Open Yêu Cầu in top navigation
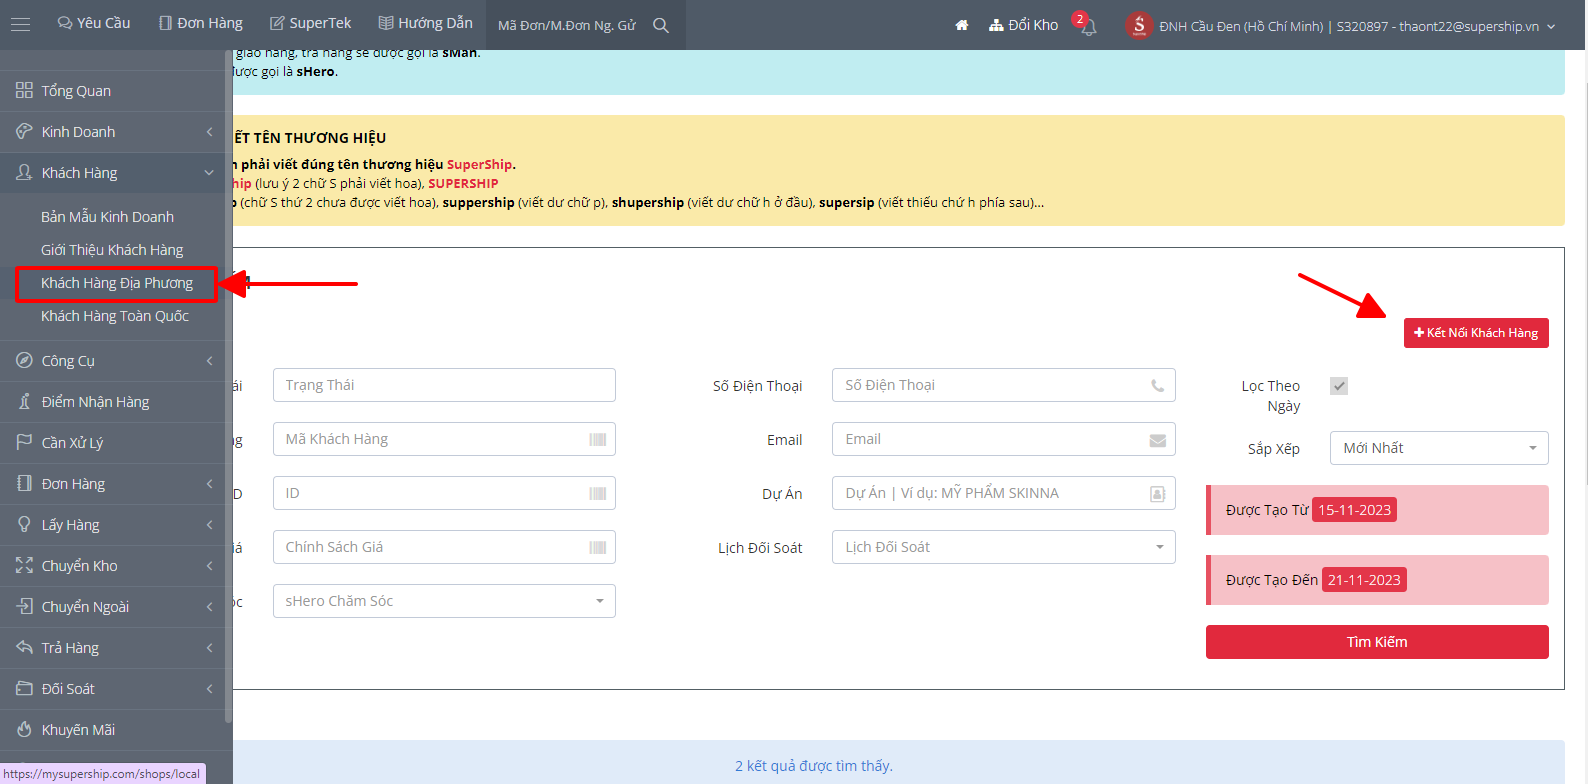Screen dimensions: 1588x784 [x=94, y=23]
